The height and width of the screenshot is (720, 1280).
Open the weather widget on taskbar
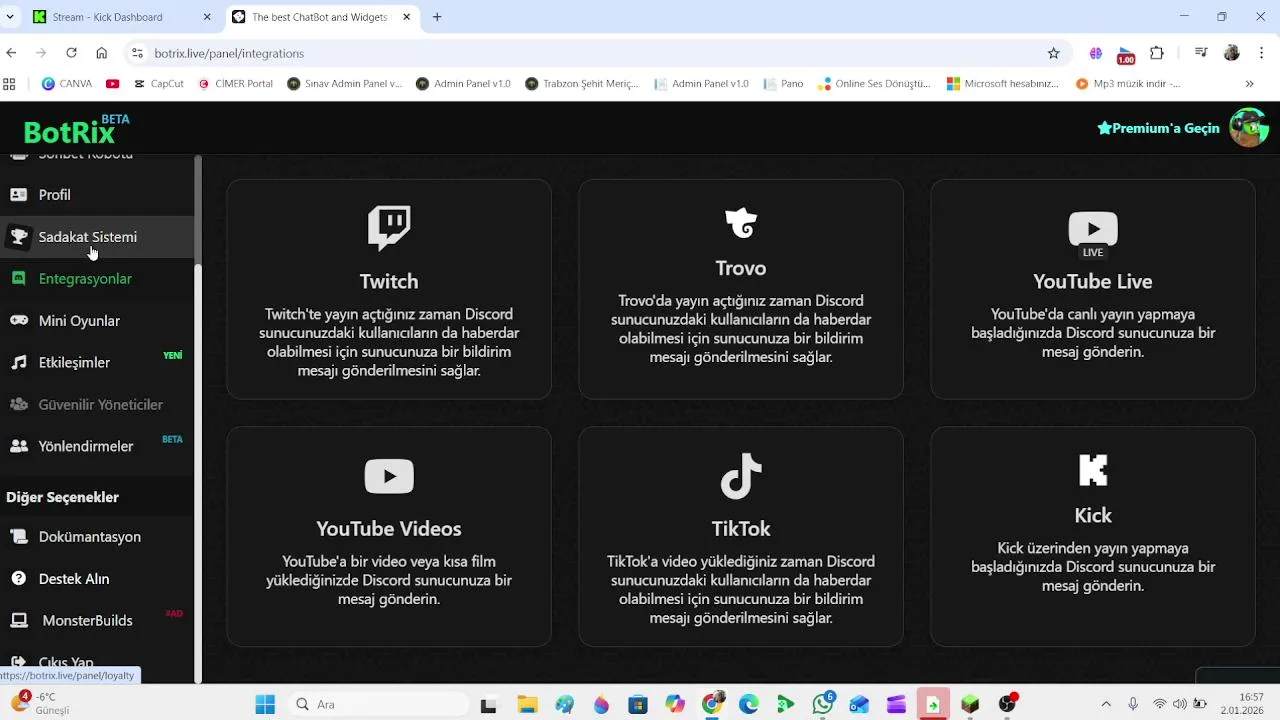(x=40, y=704)
